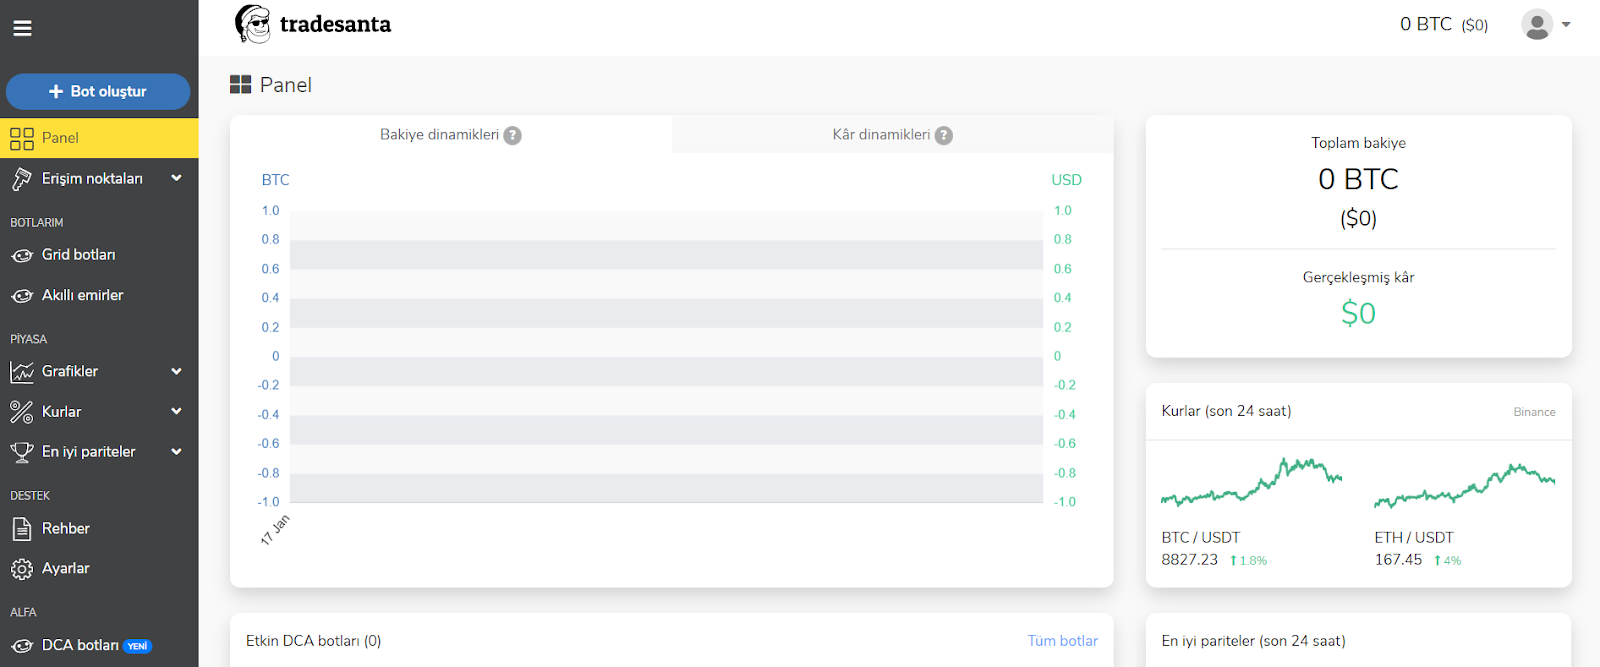Click the Panel grid icon in sidebar
This screenshot has width=1600, height=667.
(x=22, y=138)
